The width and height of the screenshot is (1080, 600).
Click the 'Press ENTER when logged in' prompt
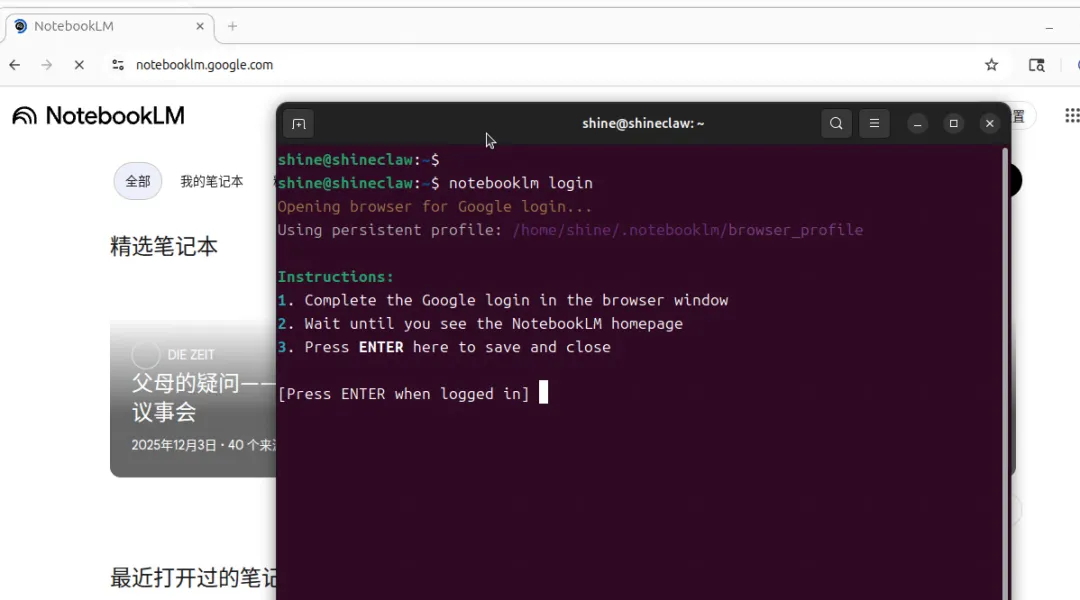click(404, 394)
